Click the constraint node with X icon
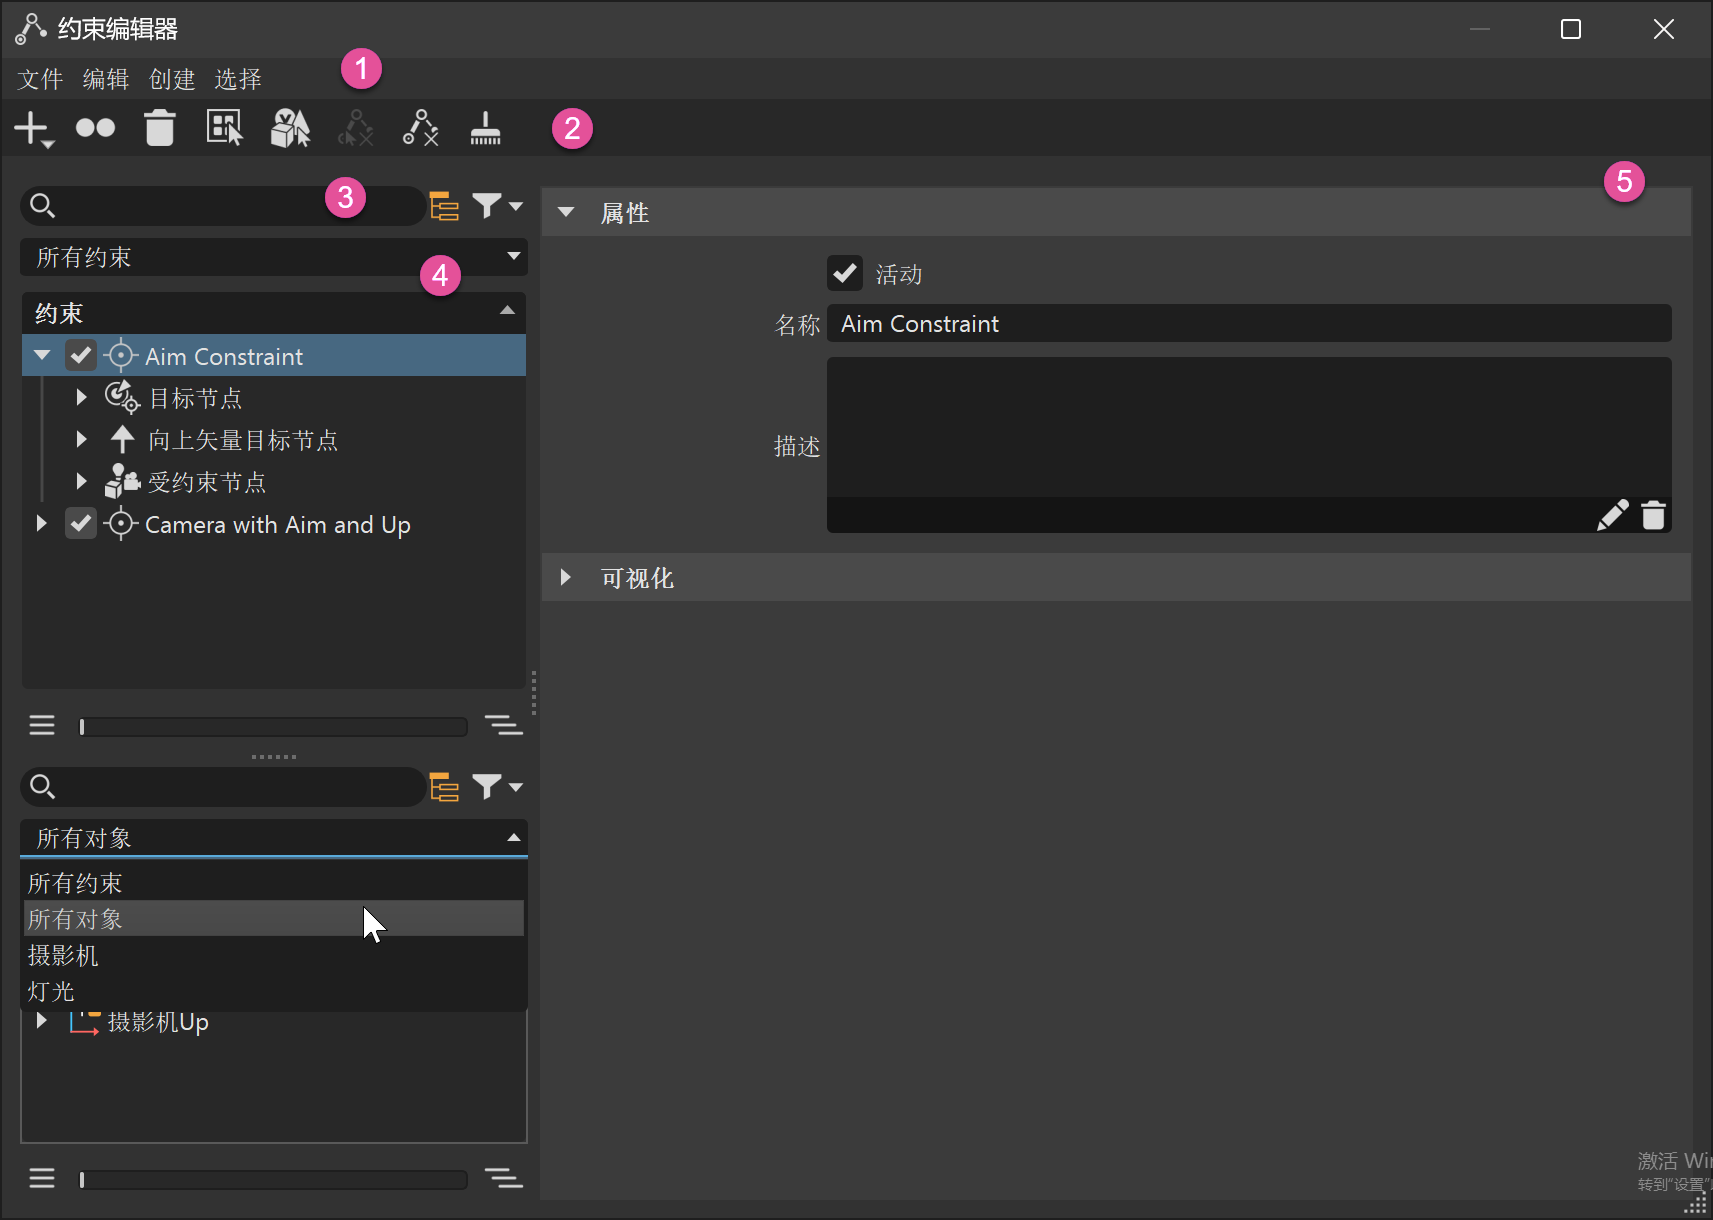1713x1220 pixels. pos(421,128)
